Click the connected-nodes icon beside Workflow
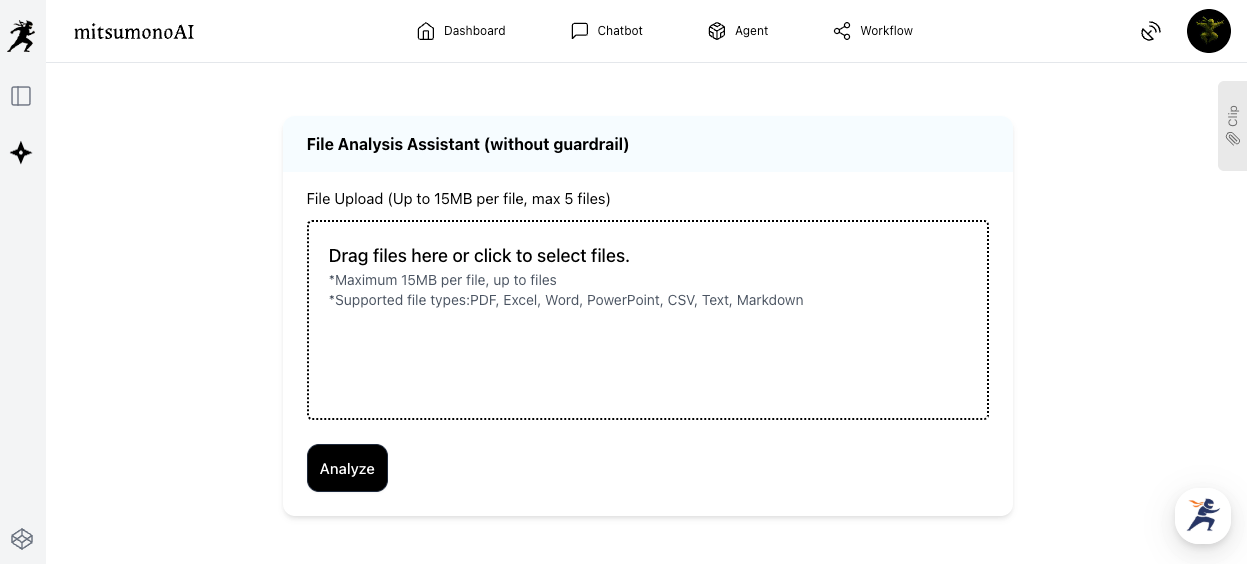The width and height of the screenshot is (1247, 564). coord(842,31)
